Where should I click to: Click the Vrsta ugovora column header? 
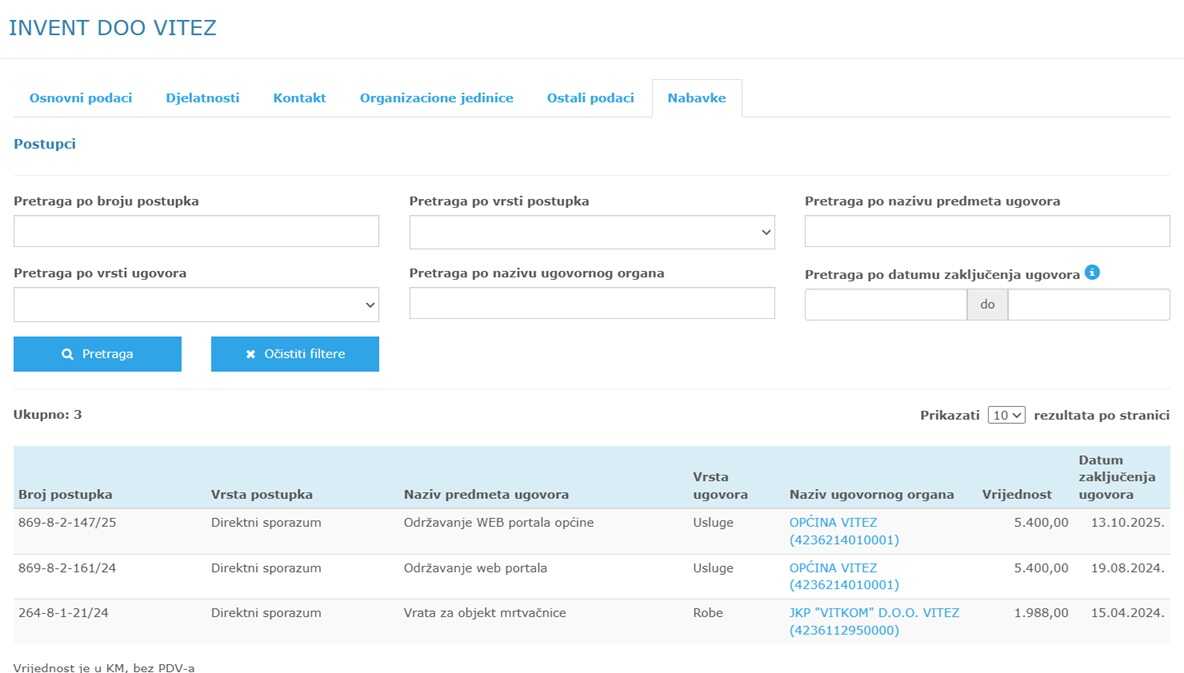720,486
